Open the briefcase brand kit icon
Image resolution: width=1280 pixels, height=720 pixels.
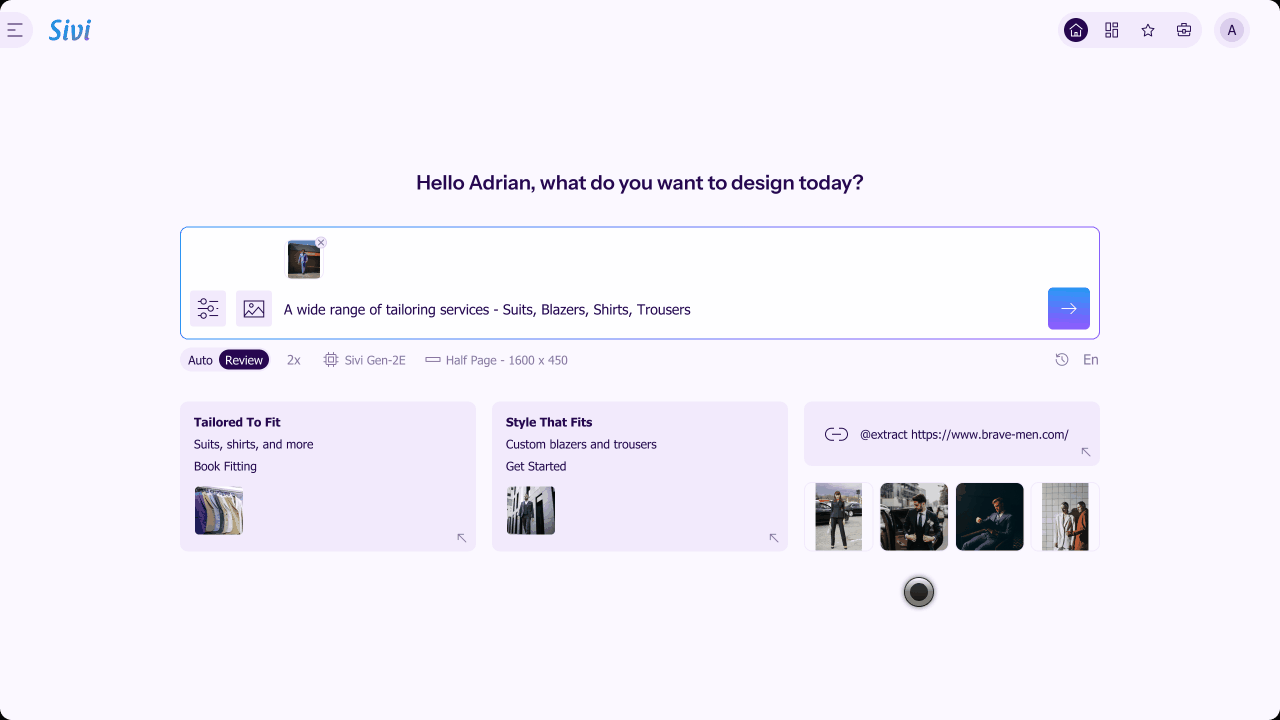1184,30
